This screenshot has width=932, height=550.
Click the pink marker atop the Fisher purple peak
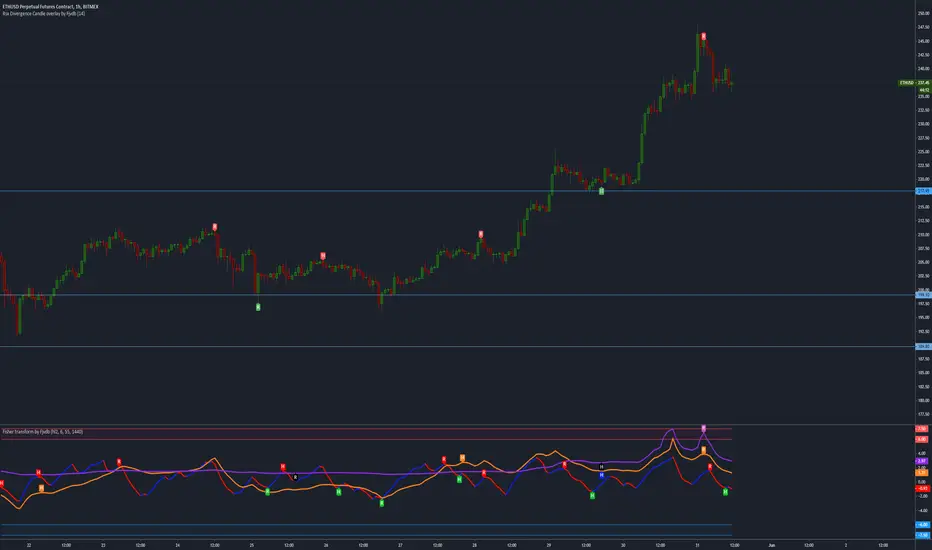click(704, 429)
